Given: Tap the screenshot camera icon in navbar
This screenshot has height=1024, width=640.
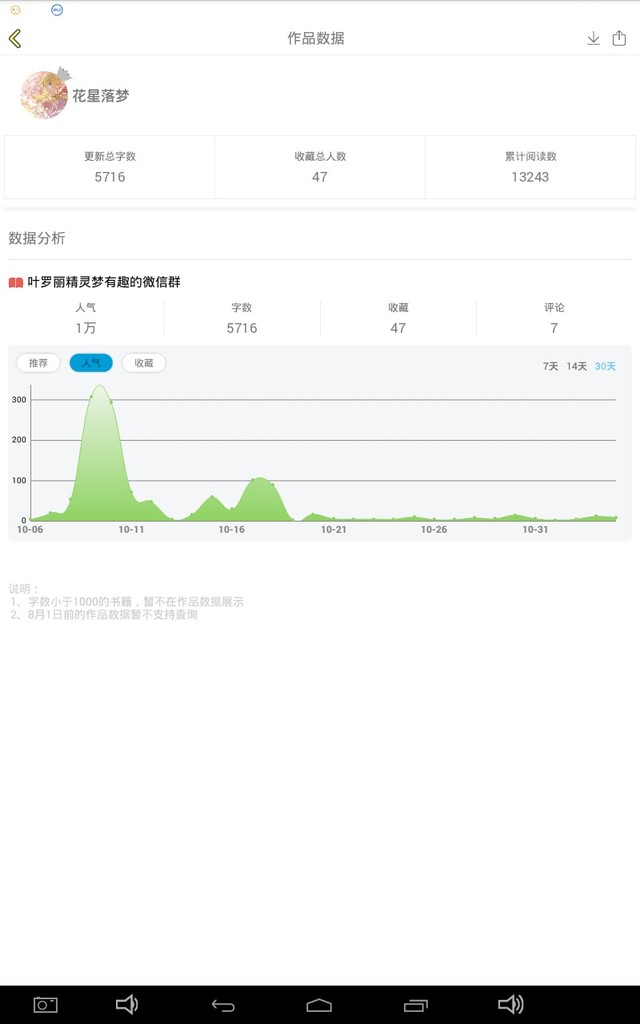Looking at the screenshot, I should tap(46, 1005).
